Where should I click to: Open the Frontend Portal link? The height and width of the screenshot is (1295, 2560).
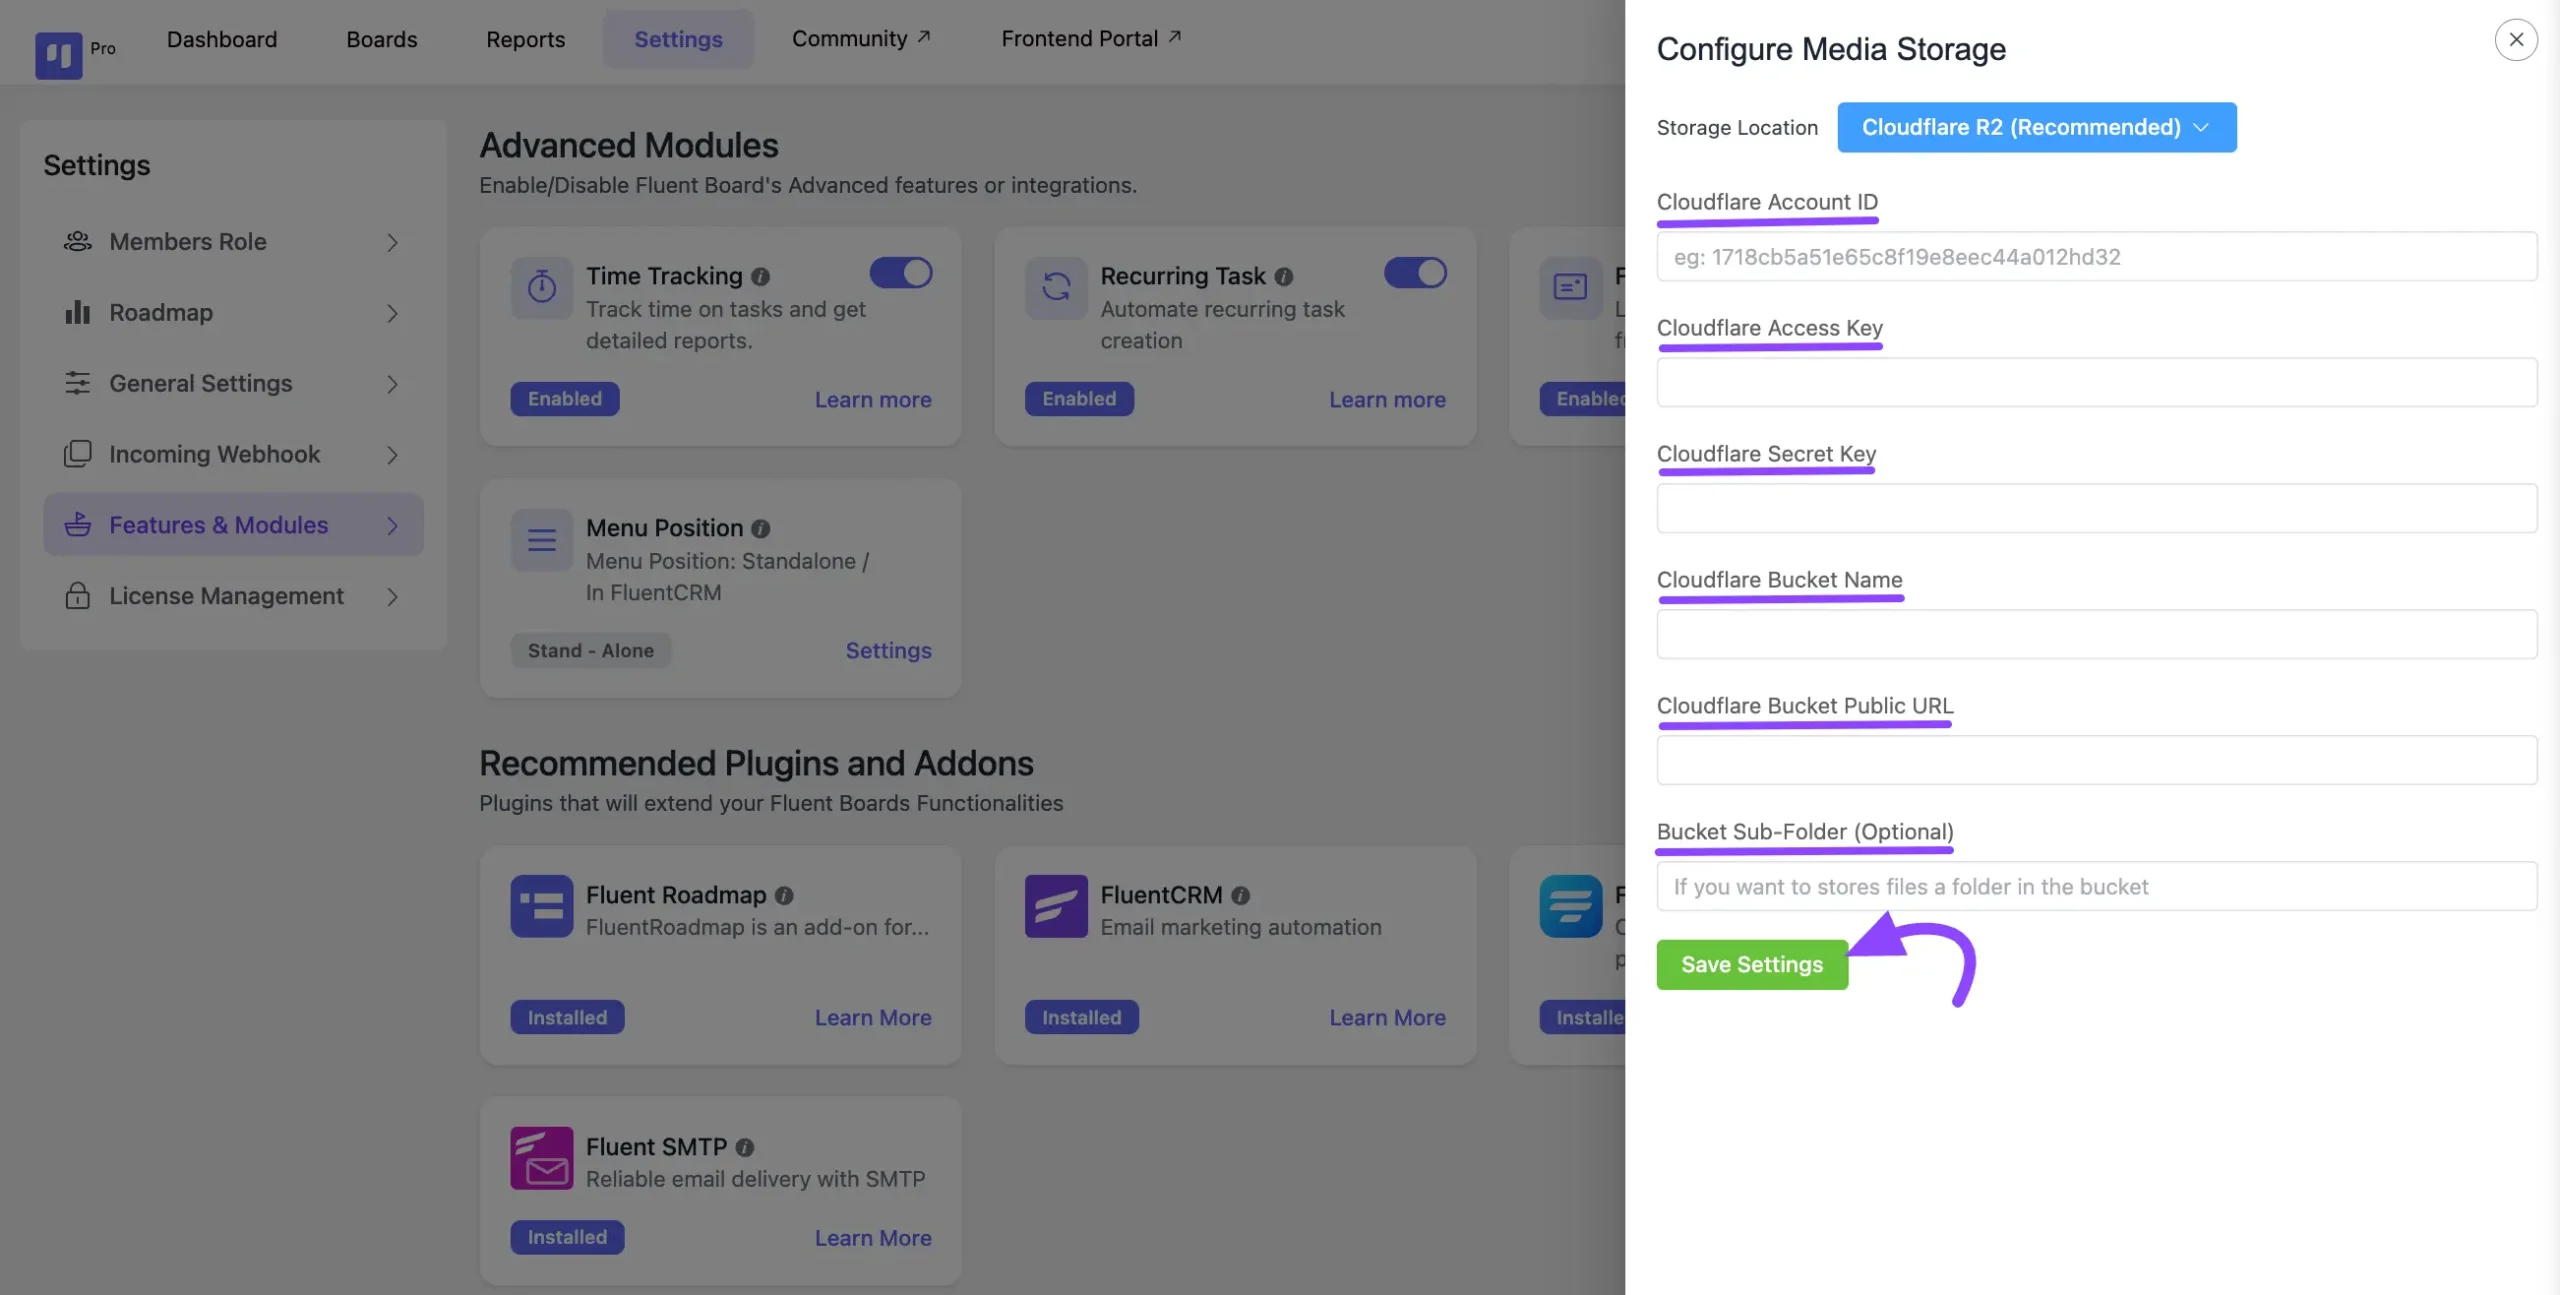[x=1091, y=38]
